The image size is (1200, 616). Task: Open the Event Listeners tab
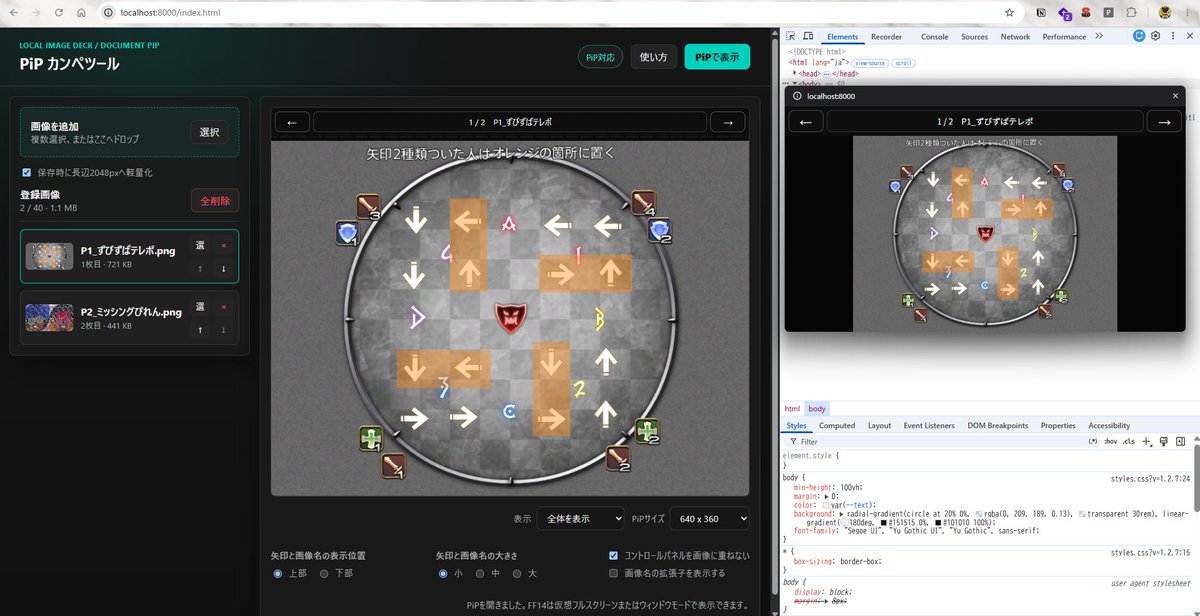point(929,425)
